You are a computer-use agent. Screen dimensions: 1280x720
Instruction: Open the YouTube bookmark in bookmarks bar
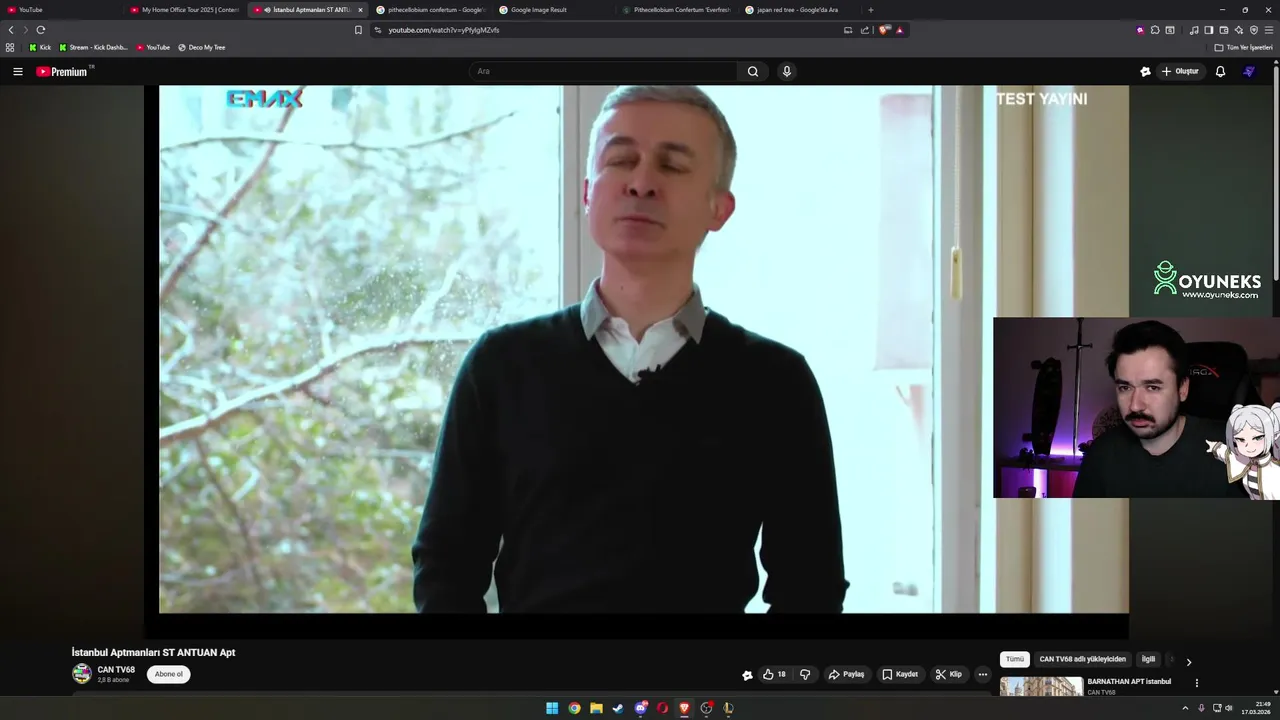click(153, 47)
